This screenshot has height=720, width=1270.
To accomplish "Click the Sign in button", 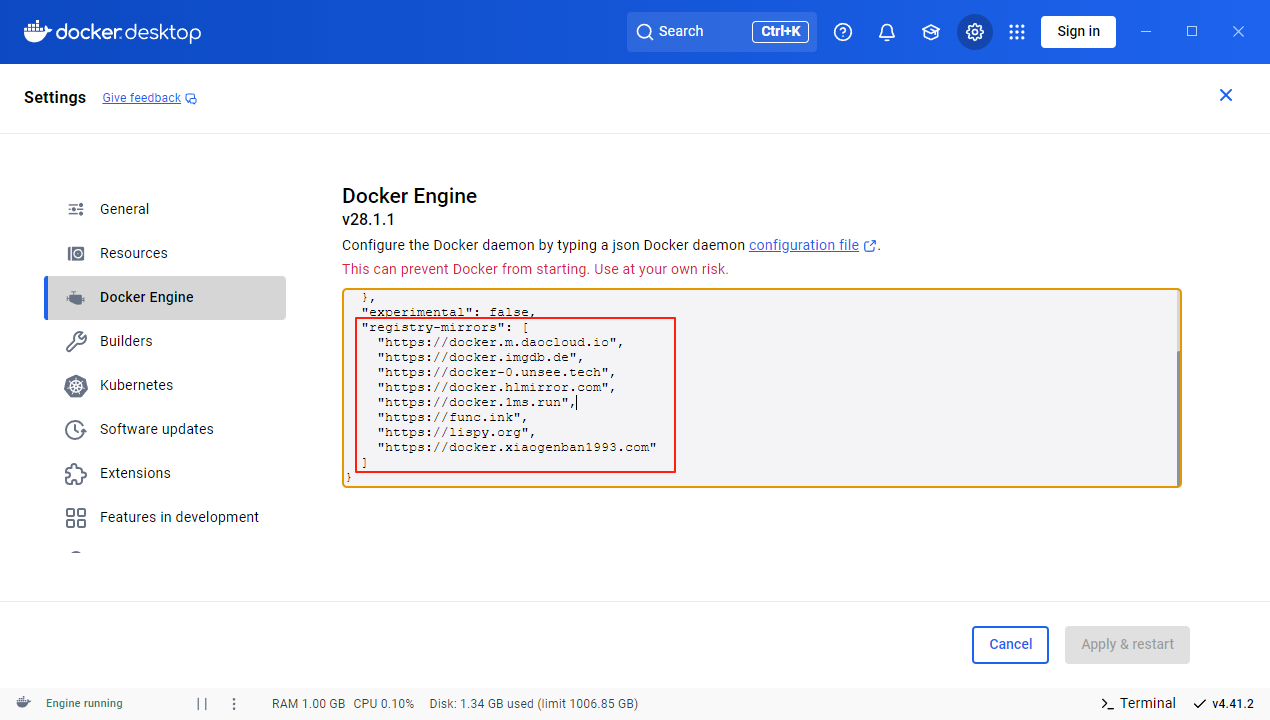I will pos(1078,32).
